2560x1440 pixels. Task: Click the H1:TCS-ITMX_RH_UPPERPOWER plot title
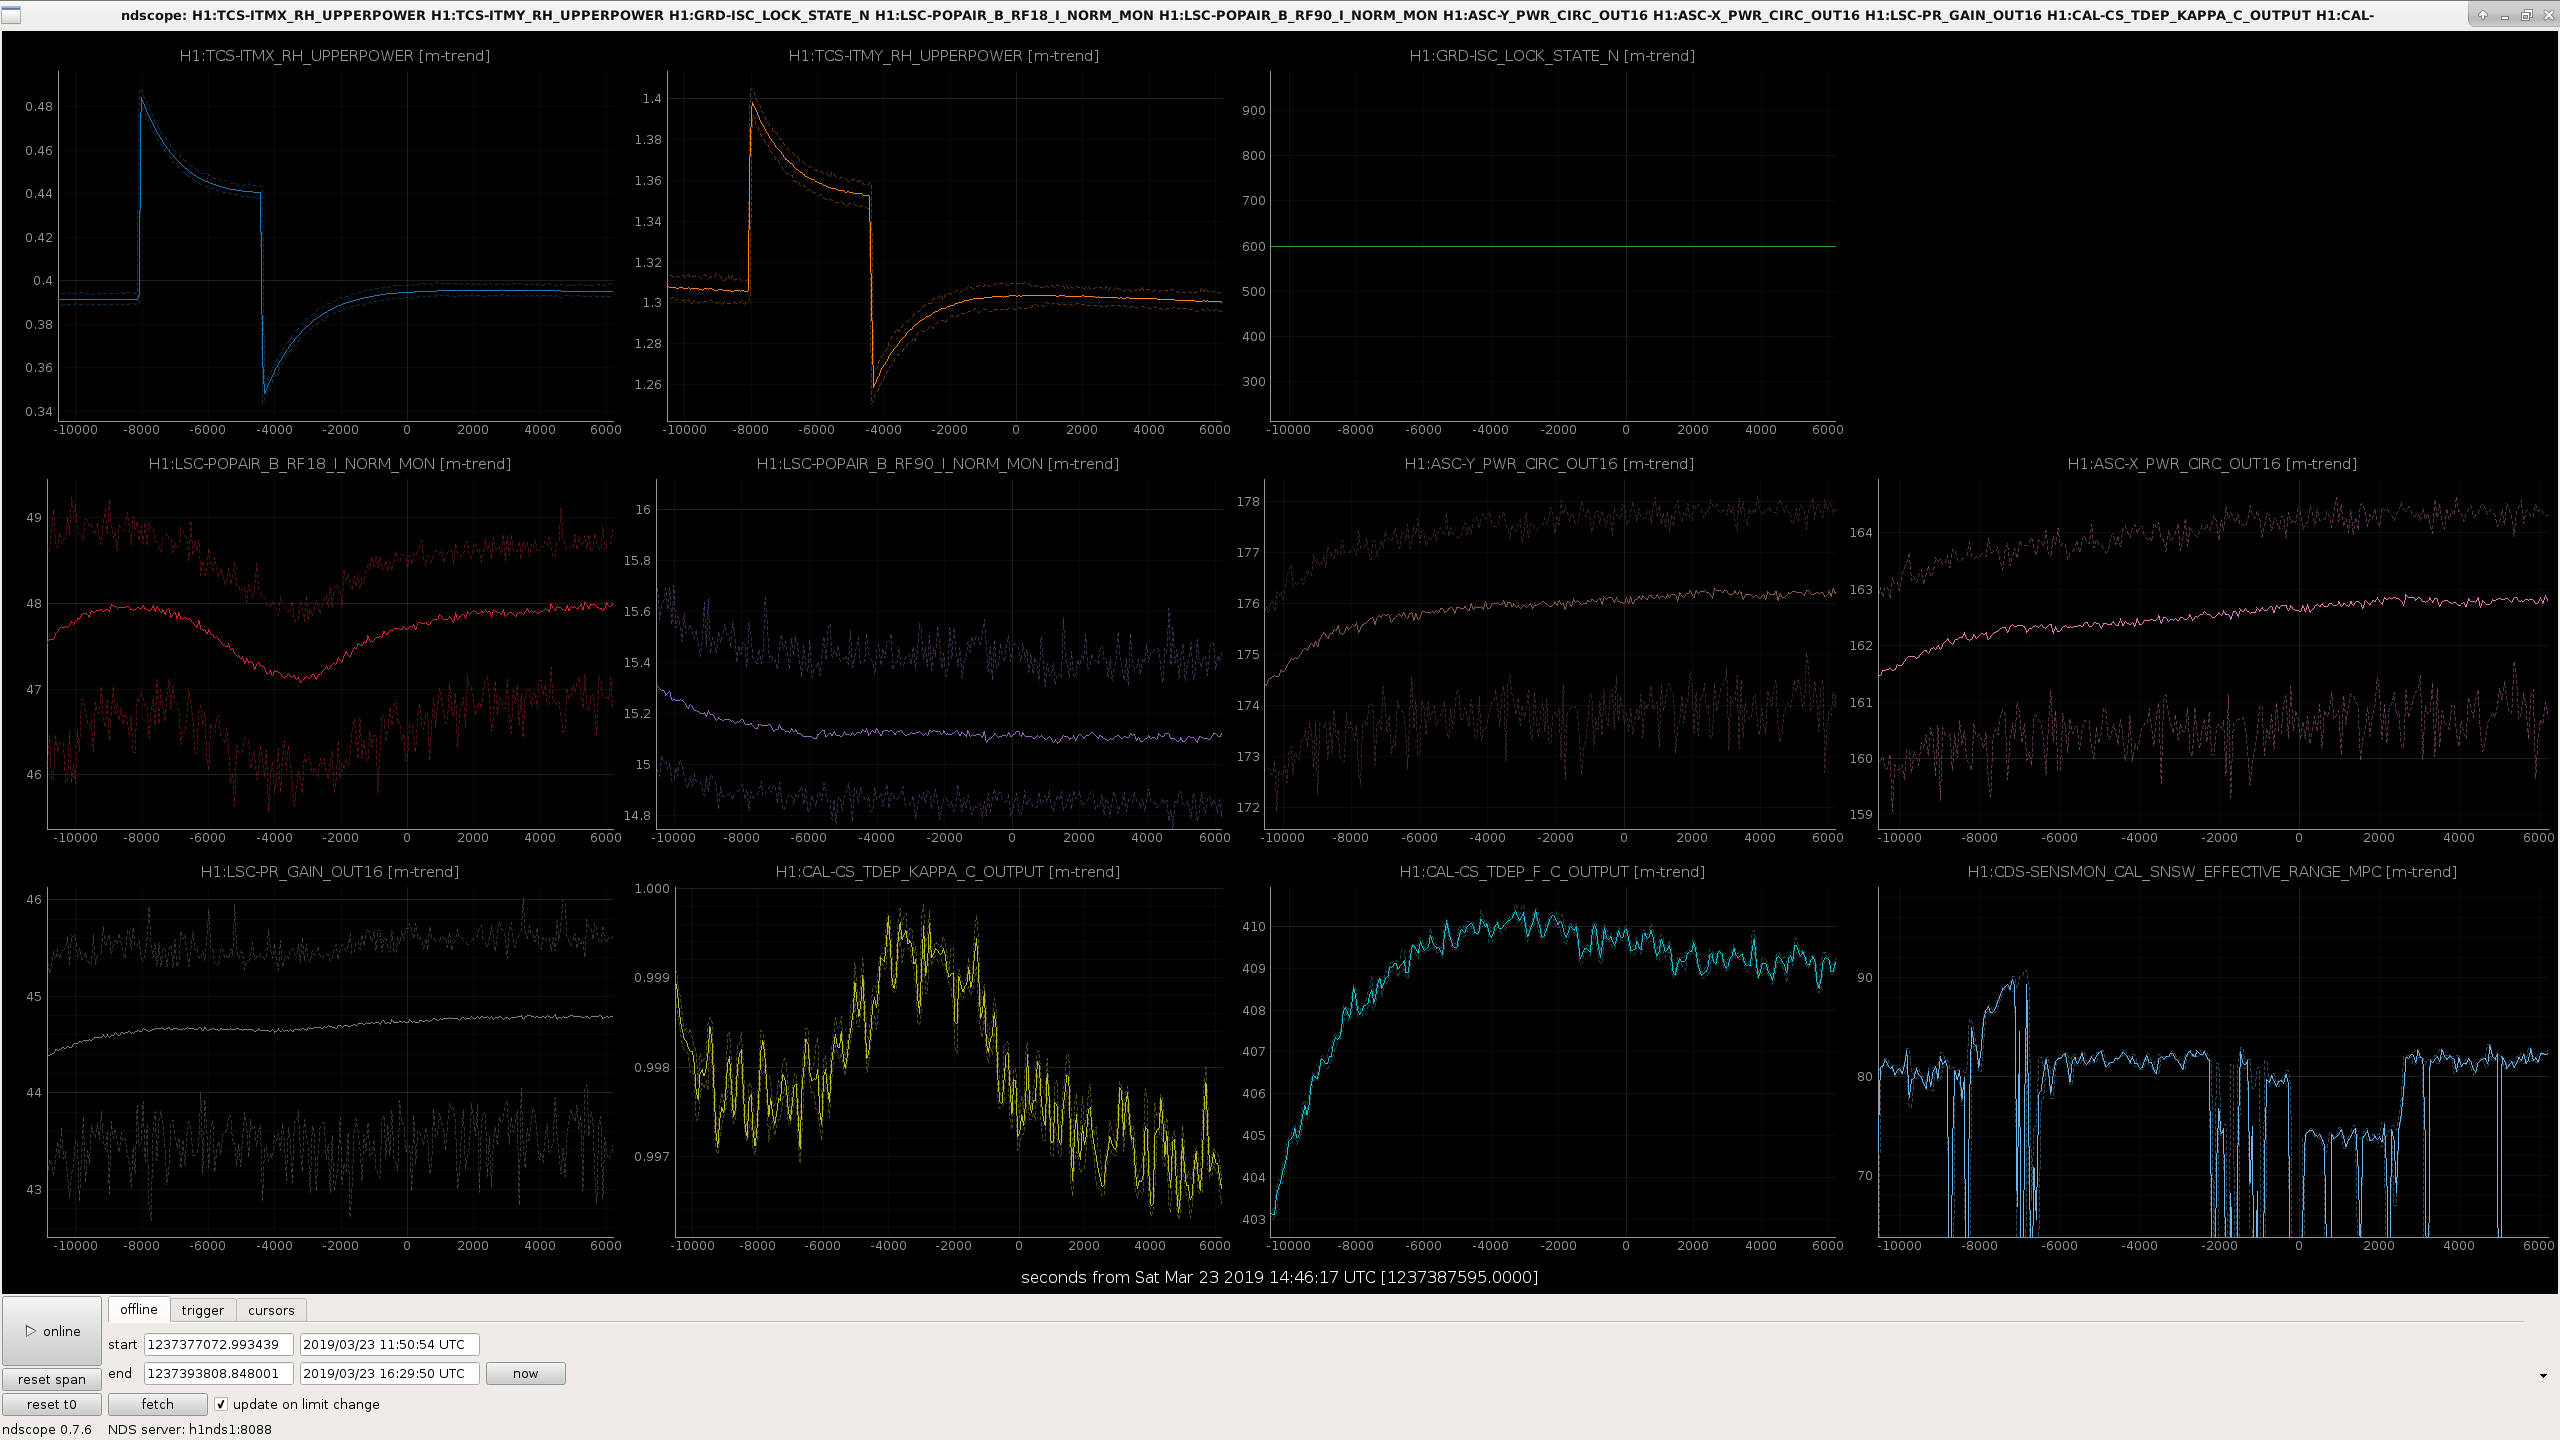(335, 56)
